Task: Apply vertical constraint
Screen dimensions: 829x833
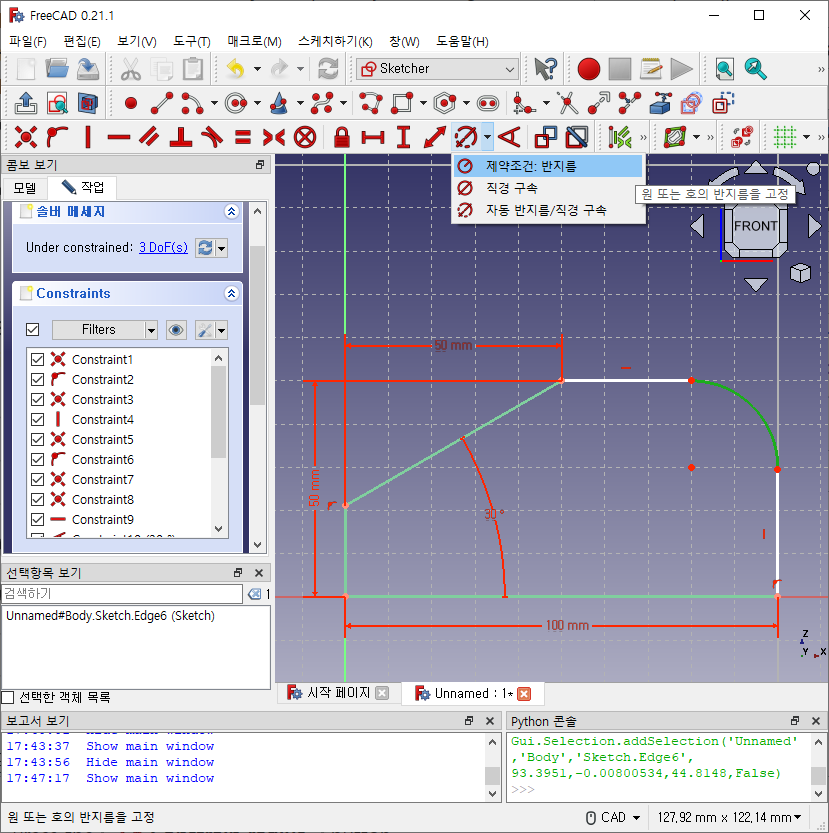Action: pos(88,137)
